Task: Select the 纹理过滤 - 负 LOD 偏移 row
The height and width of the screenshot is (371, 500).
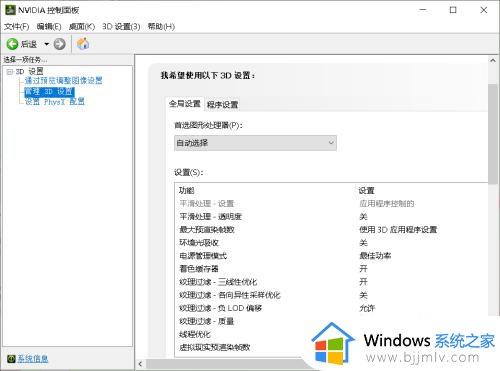Action: (x=332, y=308)
